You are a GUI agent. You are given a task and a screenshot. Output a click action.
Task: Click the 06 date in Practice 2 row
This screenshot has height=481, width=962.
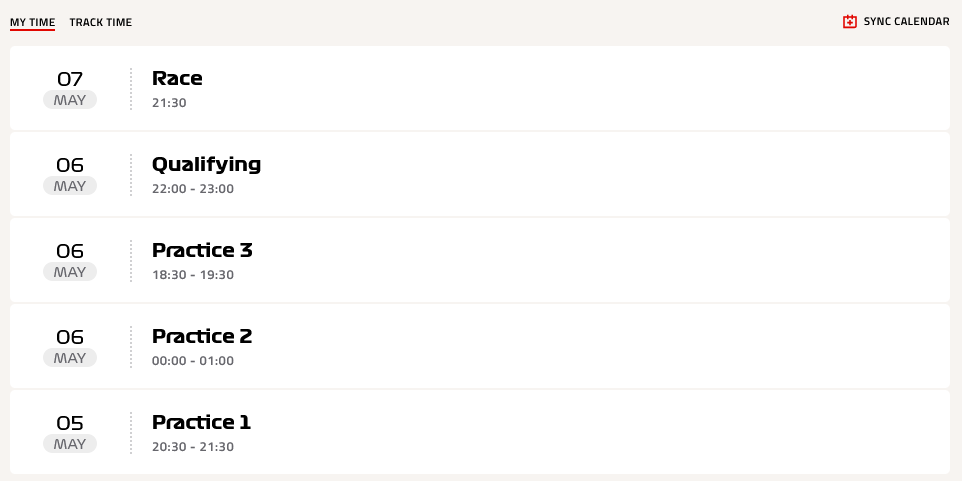[70, 337]
